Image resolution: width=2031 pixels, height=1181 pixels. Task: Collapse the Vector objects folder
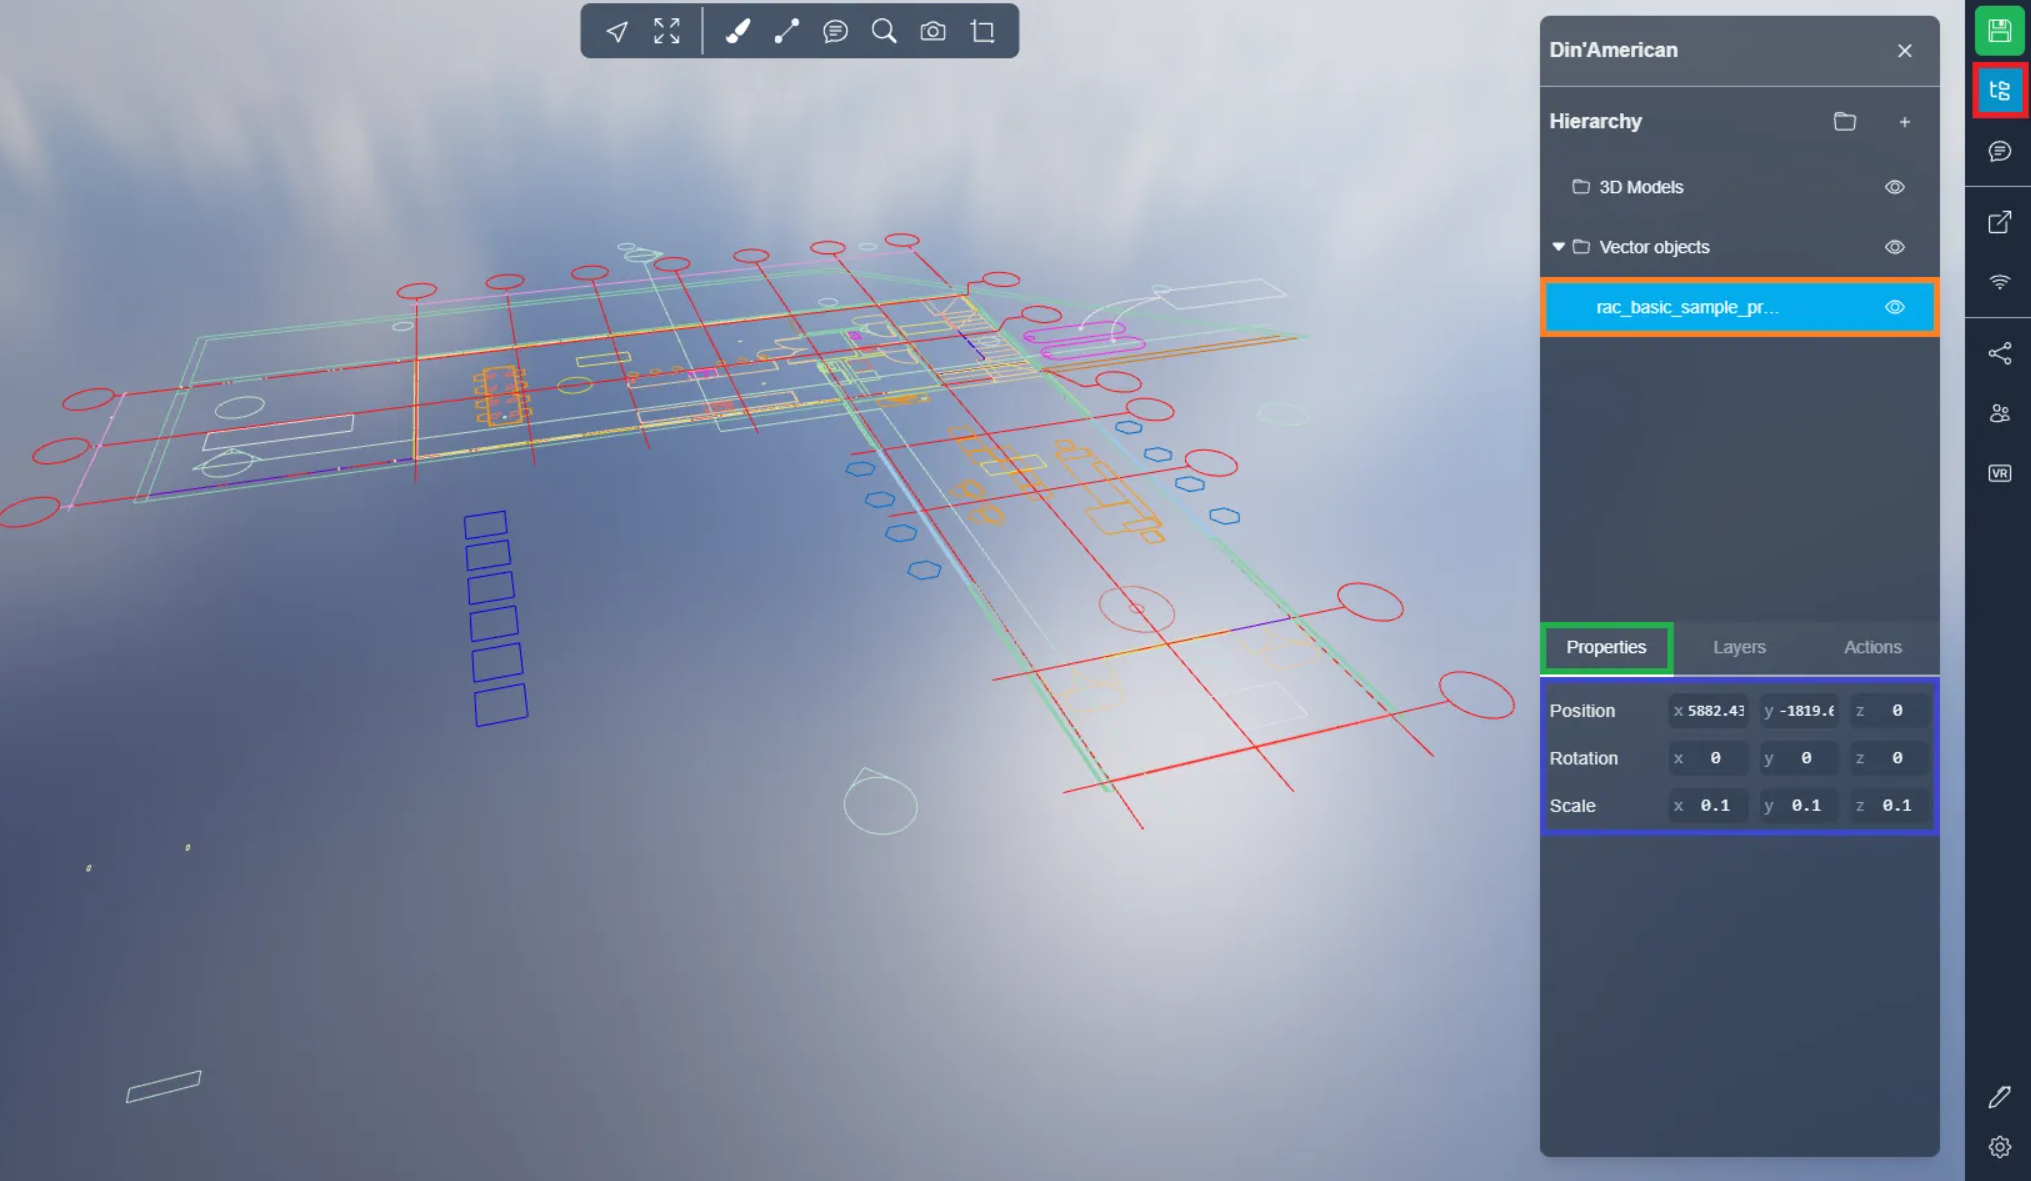point(1558,246)
